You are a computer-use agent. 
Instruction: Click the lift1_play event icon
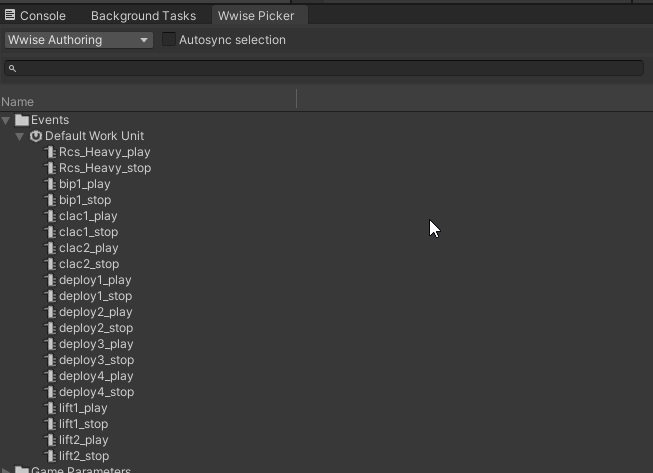(50, 408)
